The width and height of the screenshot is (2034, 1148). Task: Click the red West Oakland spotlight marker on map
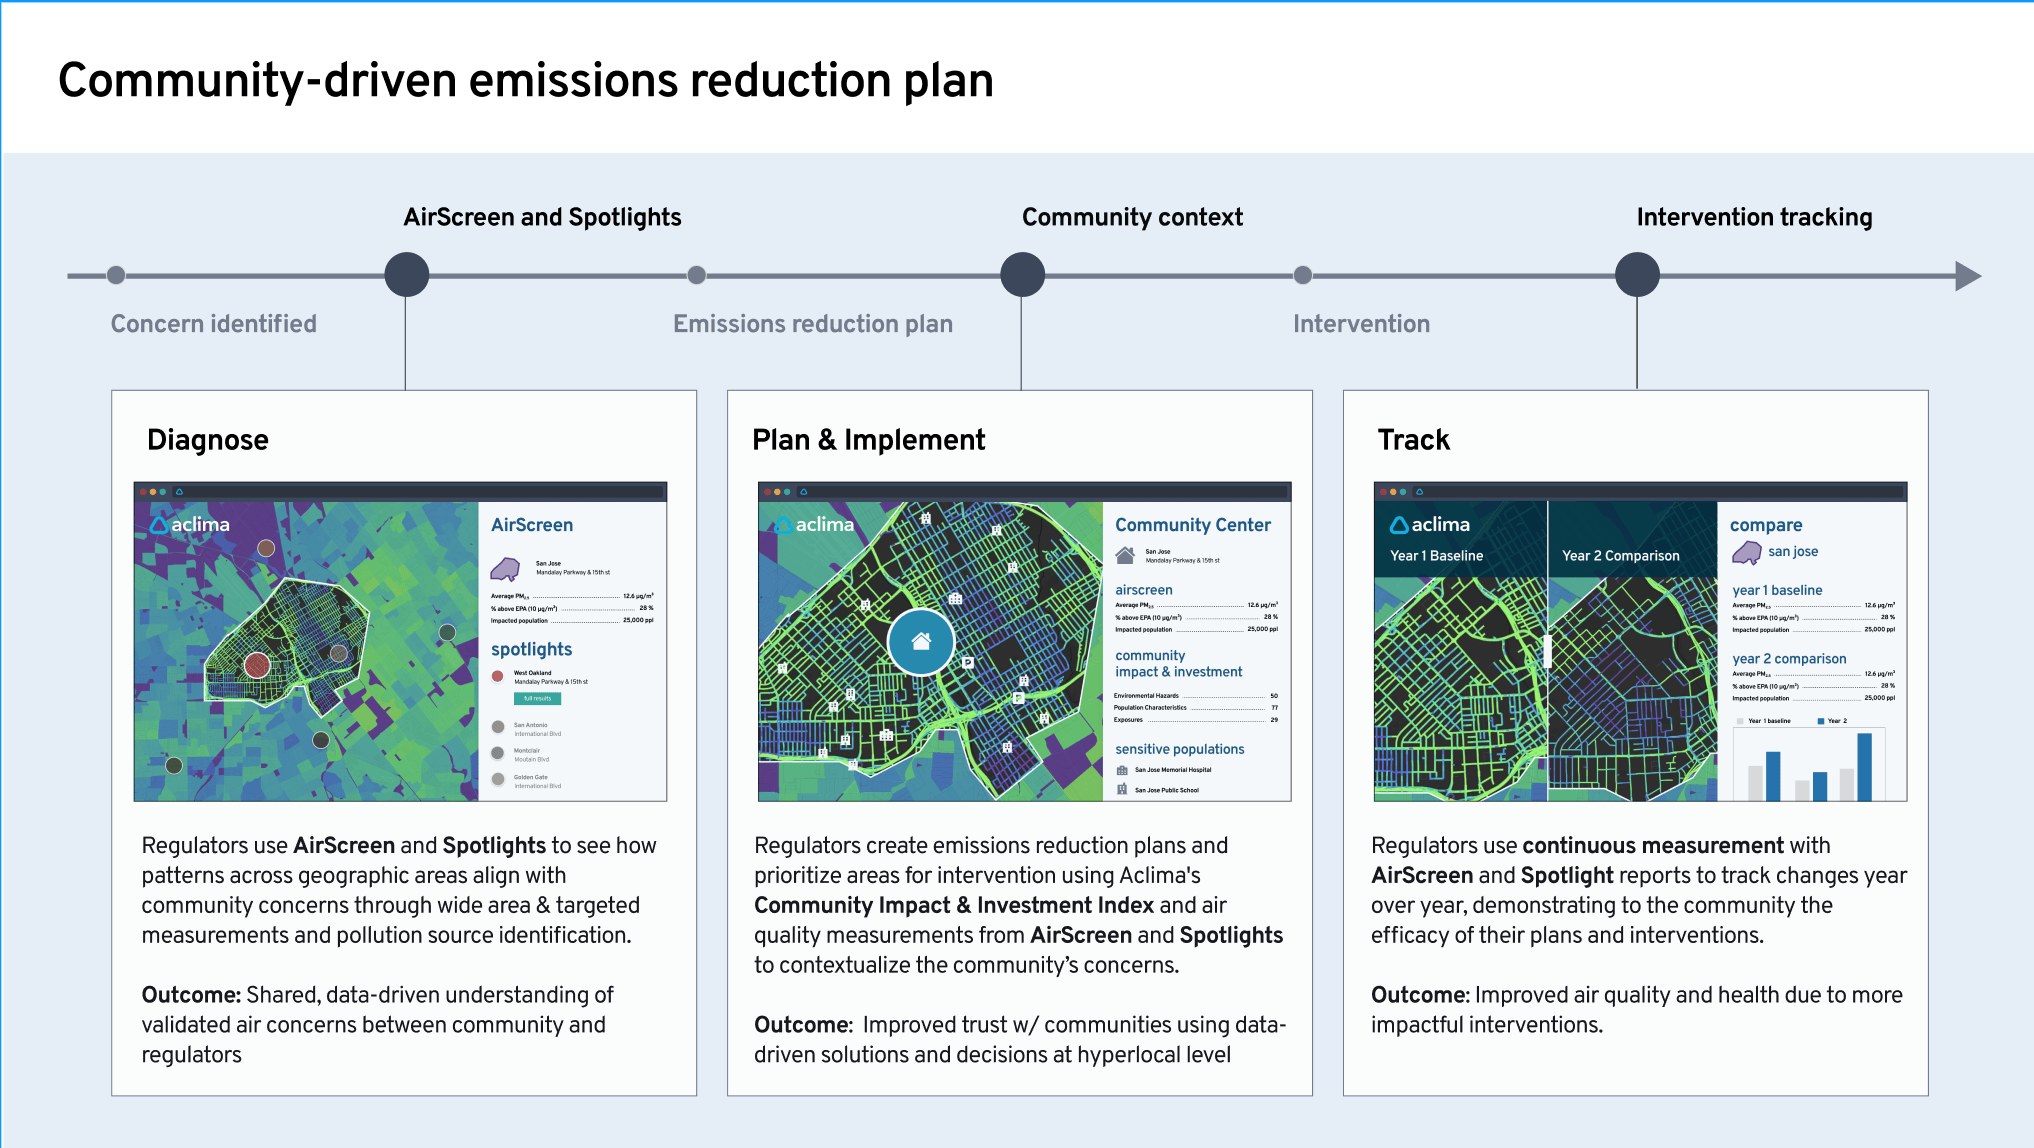pos(257,665)
